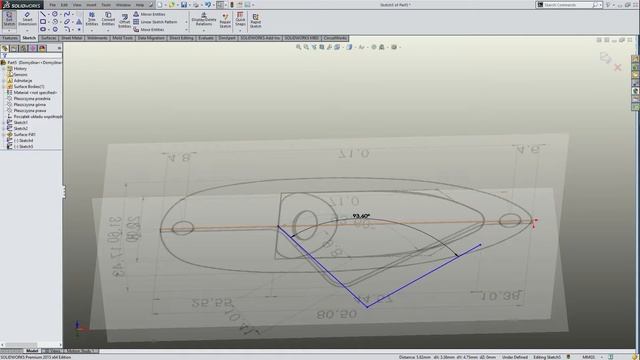Screen dimensions: 640x360
Task: Click Move Entities
Action: (x=149, y=29)
